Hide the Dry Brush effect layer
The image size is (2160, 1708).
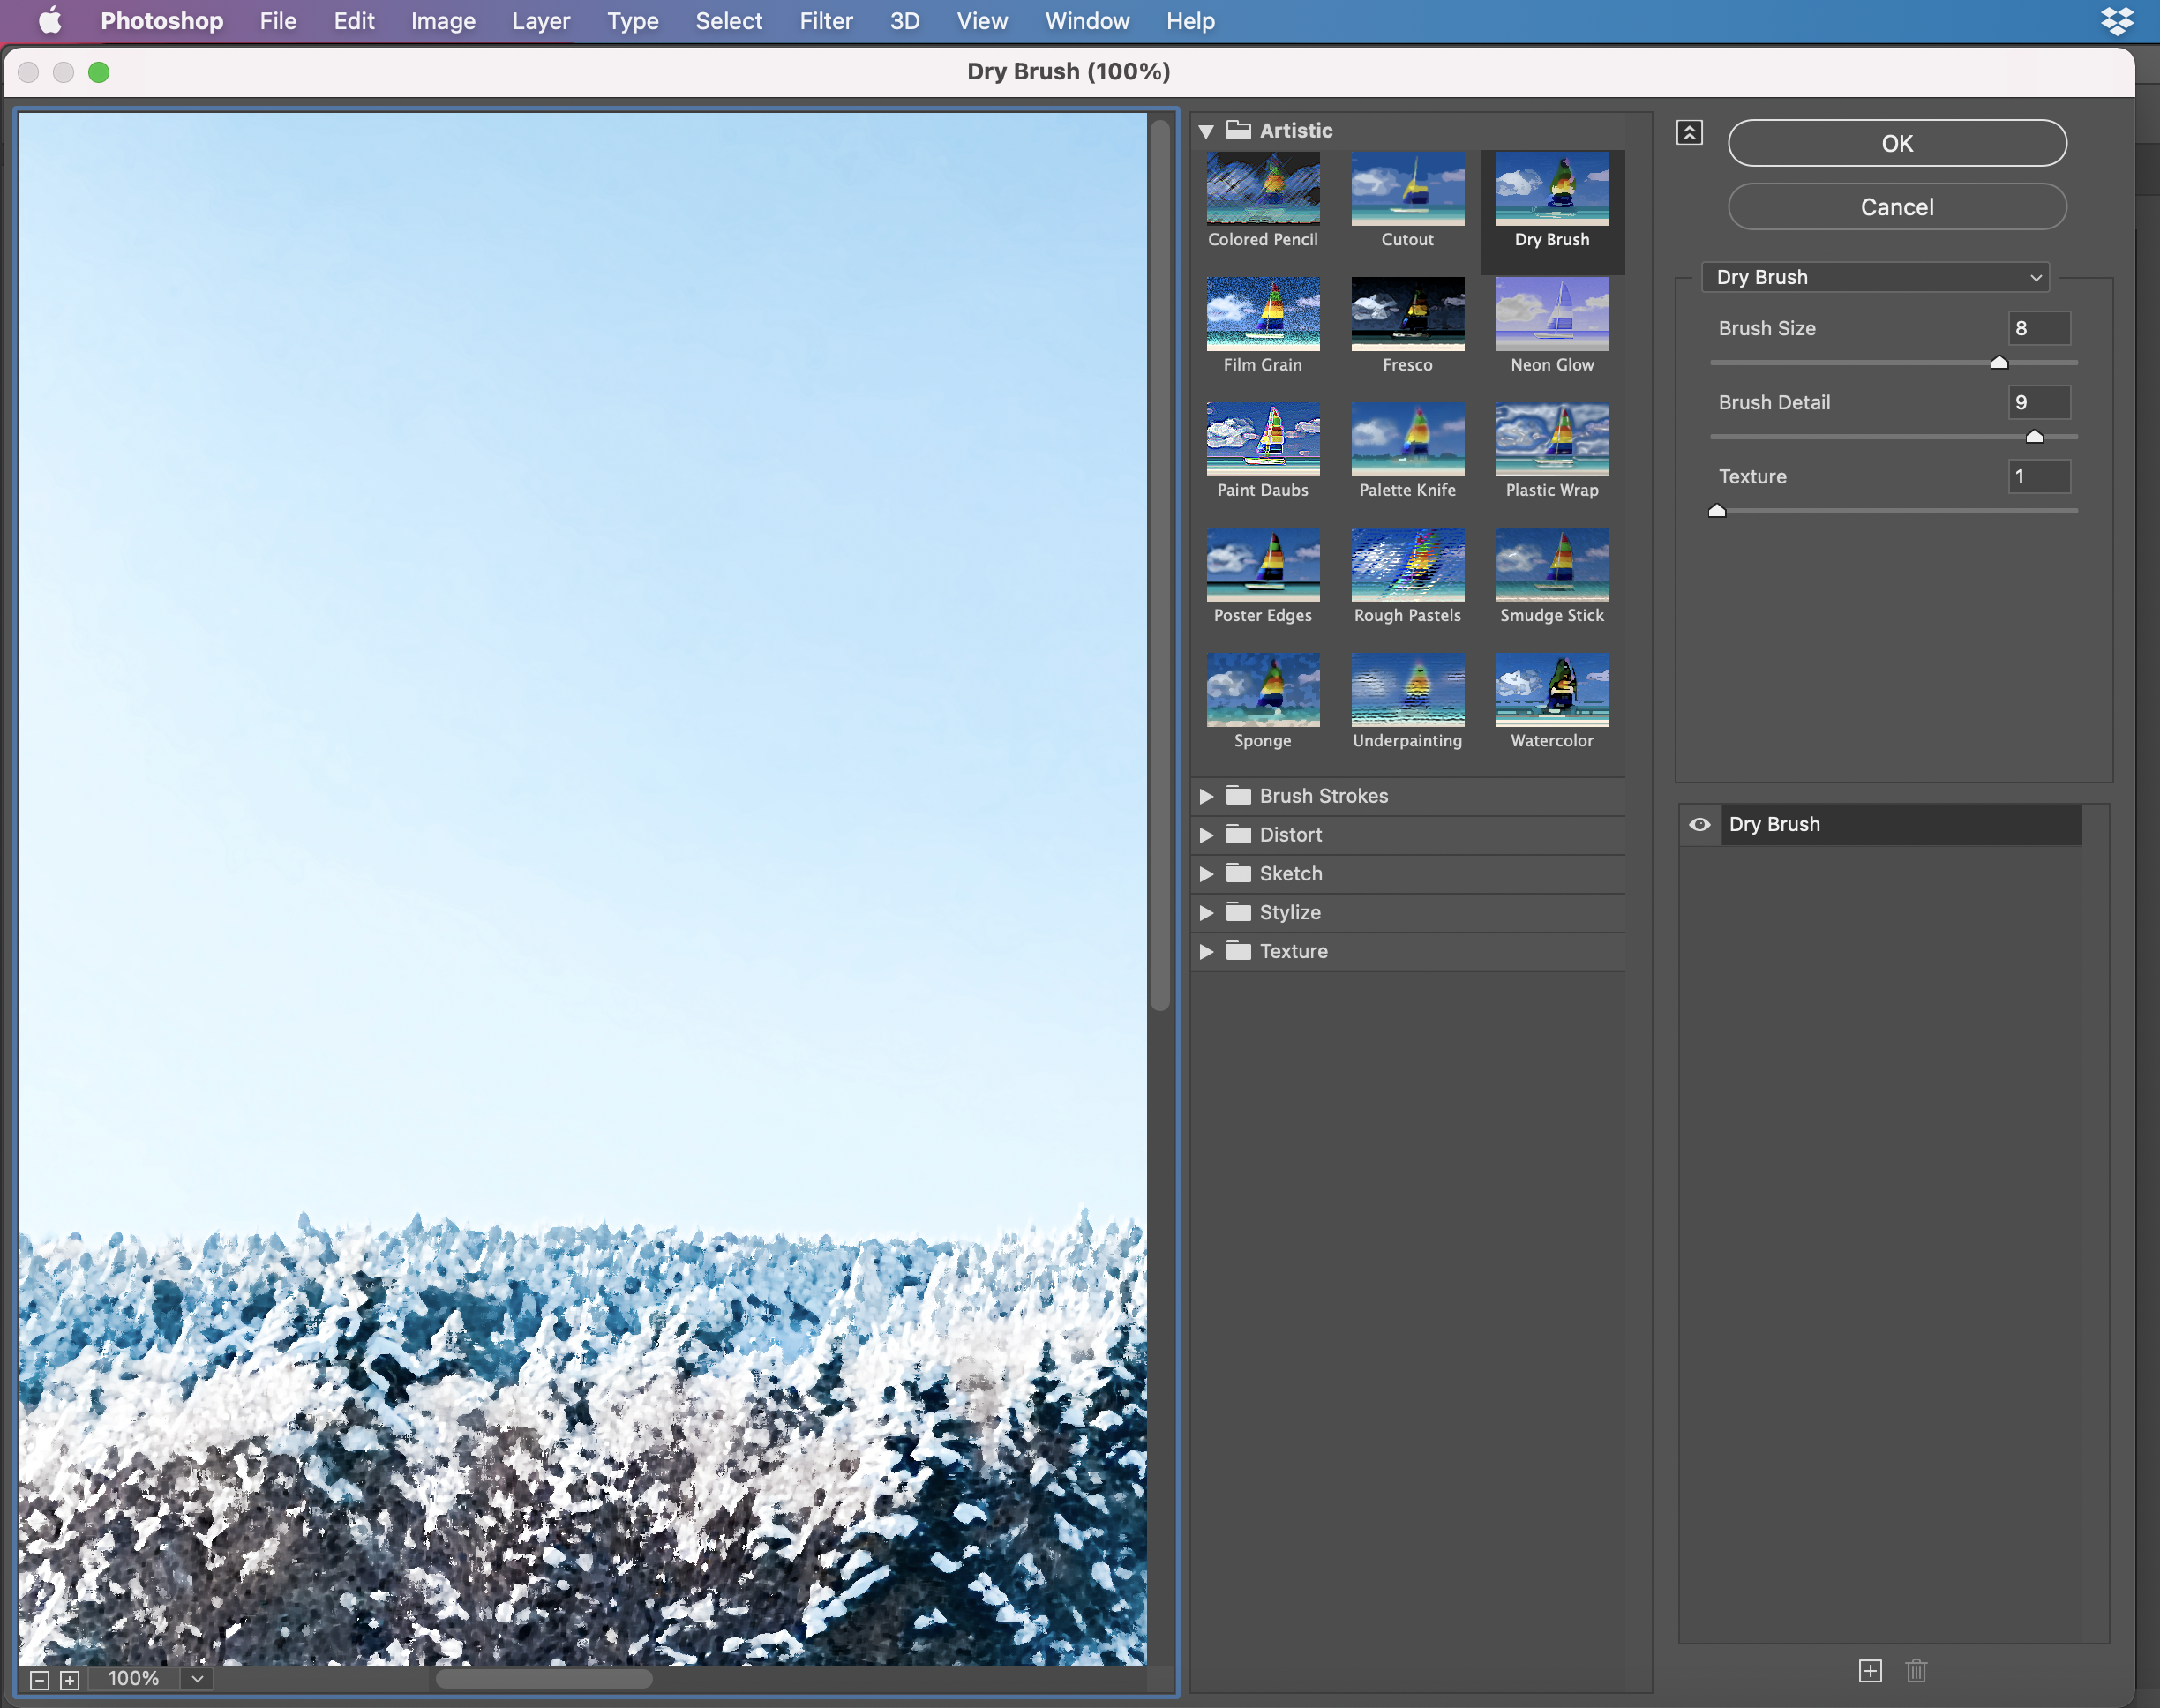[1700, 823]
